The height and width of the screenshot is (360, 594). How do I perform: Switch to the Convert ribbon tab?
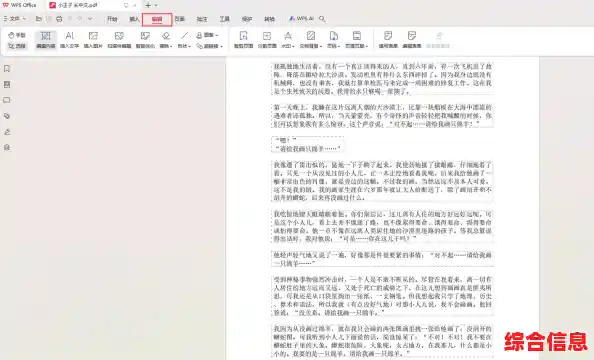pyautogui.click(x=269, y=19)
